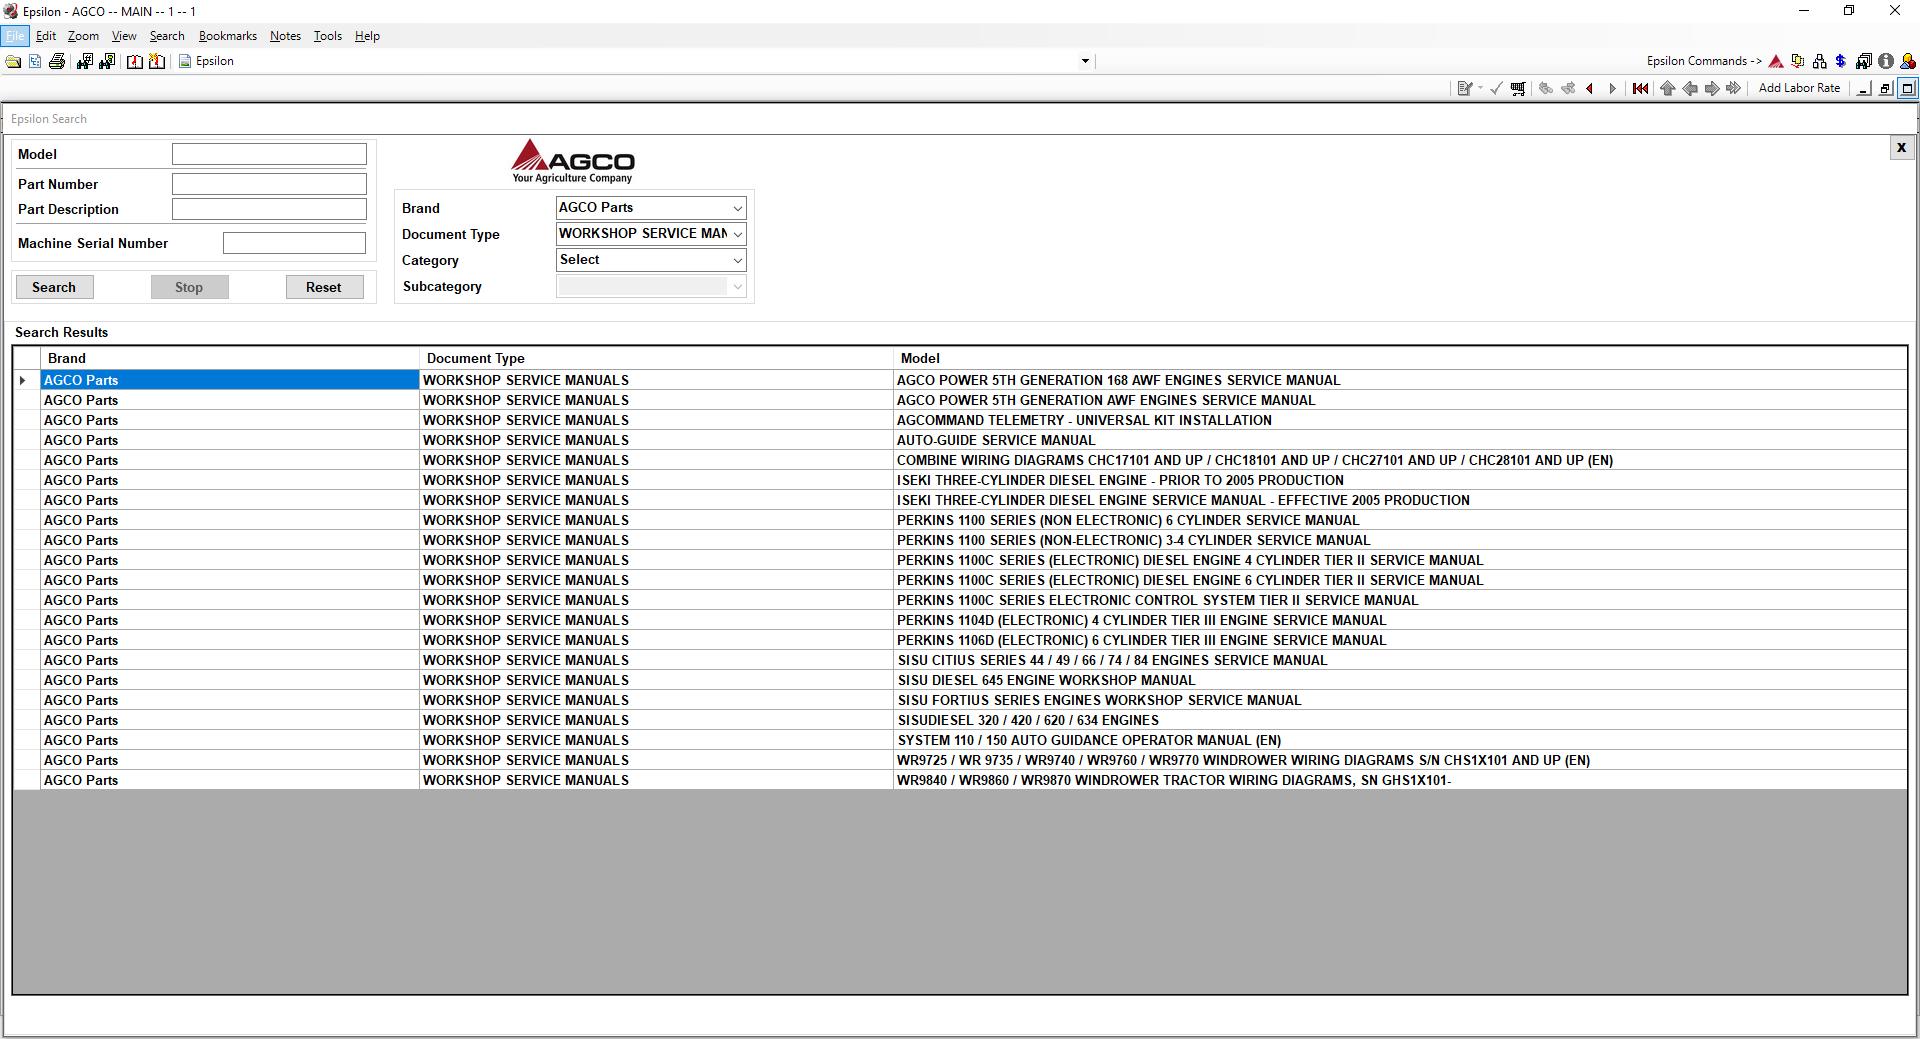
Task: Open the Tools menu
Action: click(x=327, y=36)
